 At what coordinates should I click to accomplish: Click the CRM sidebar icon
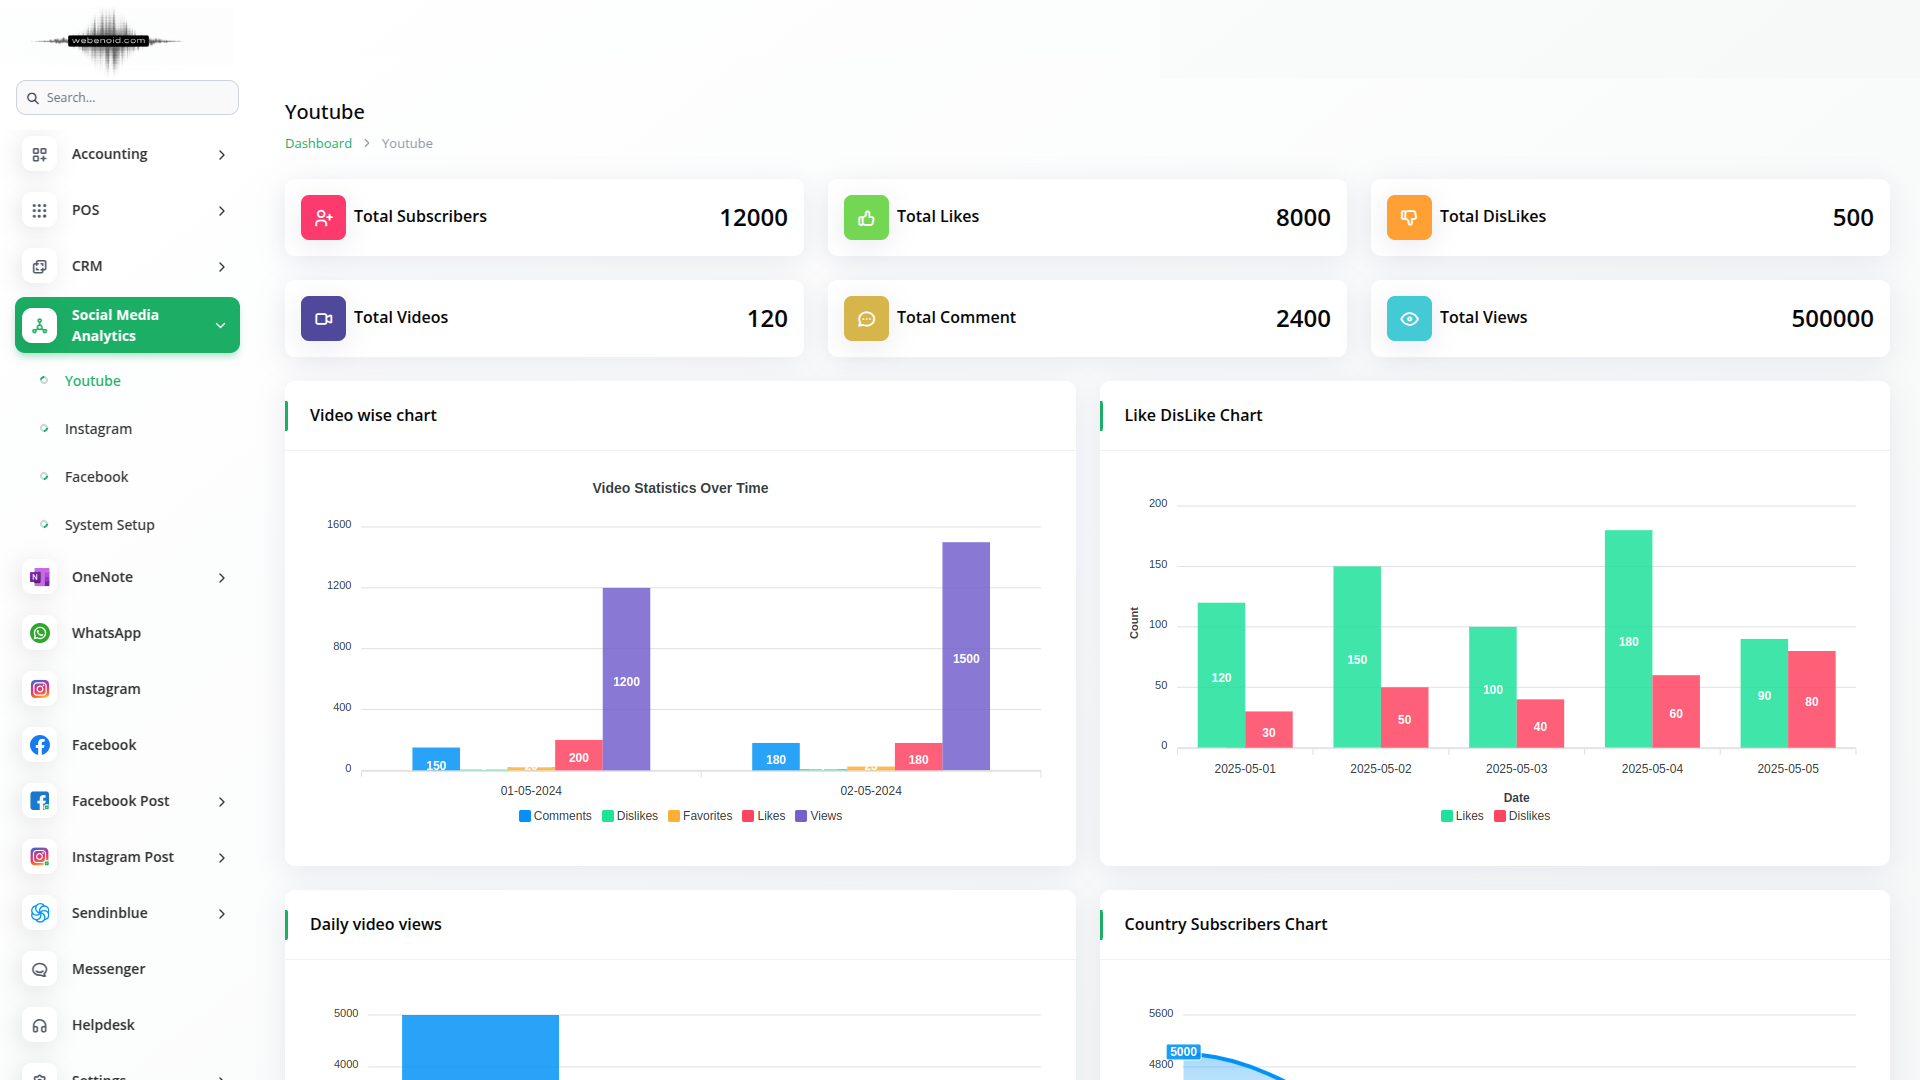point(39,266)
